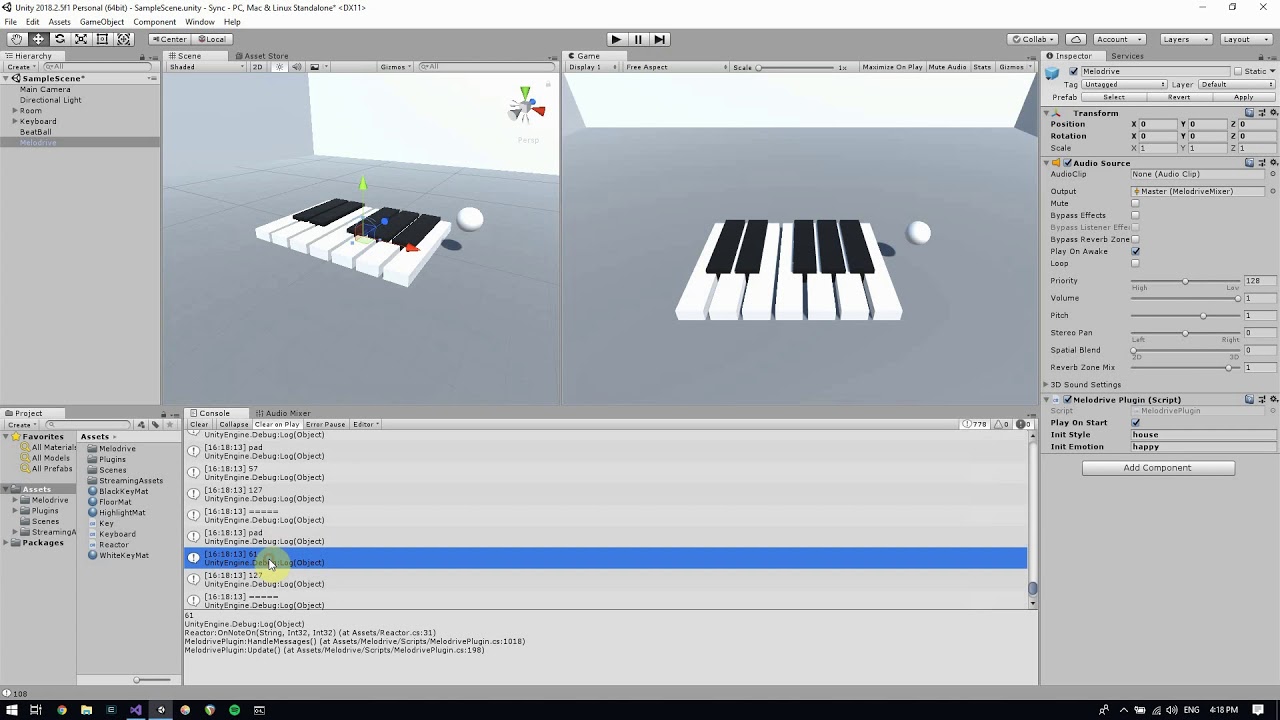
Task: Open the Component menu
Action: click(154, 22)
